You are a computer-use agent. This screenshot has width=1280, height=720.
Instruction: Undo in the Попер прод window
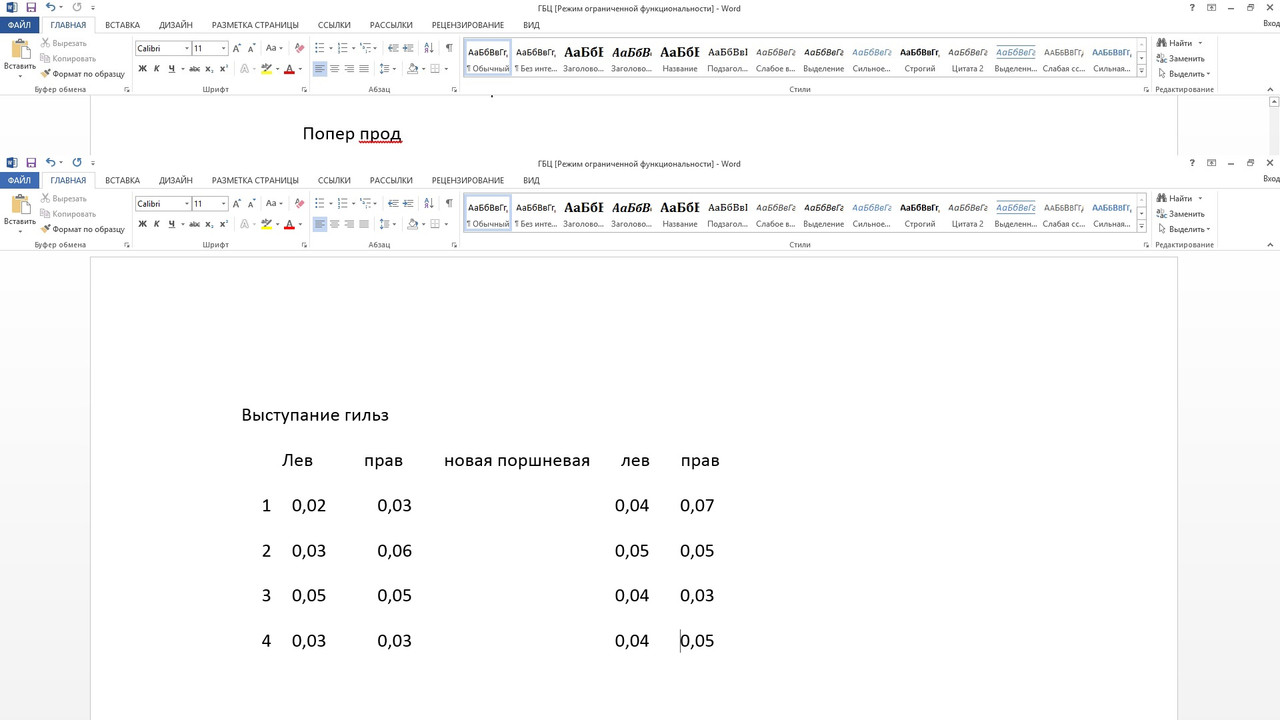point(50,7)
